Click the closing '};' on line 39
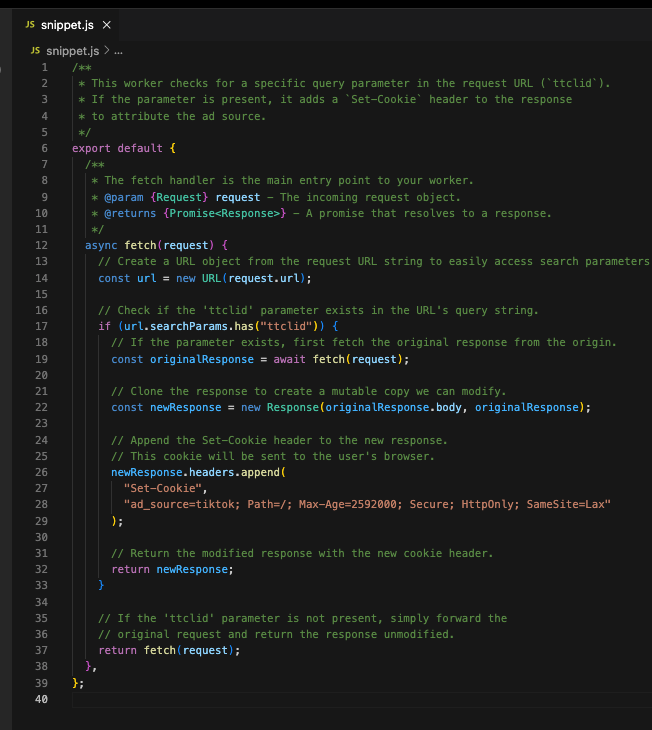The height and width of the screenshot is (730, 652). 78,683
